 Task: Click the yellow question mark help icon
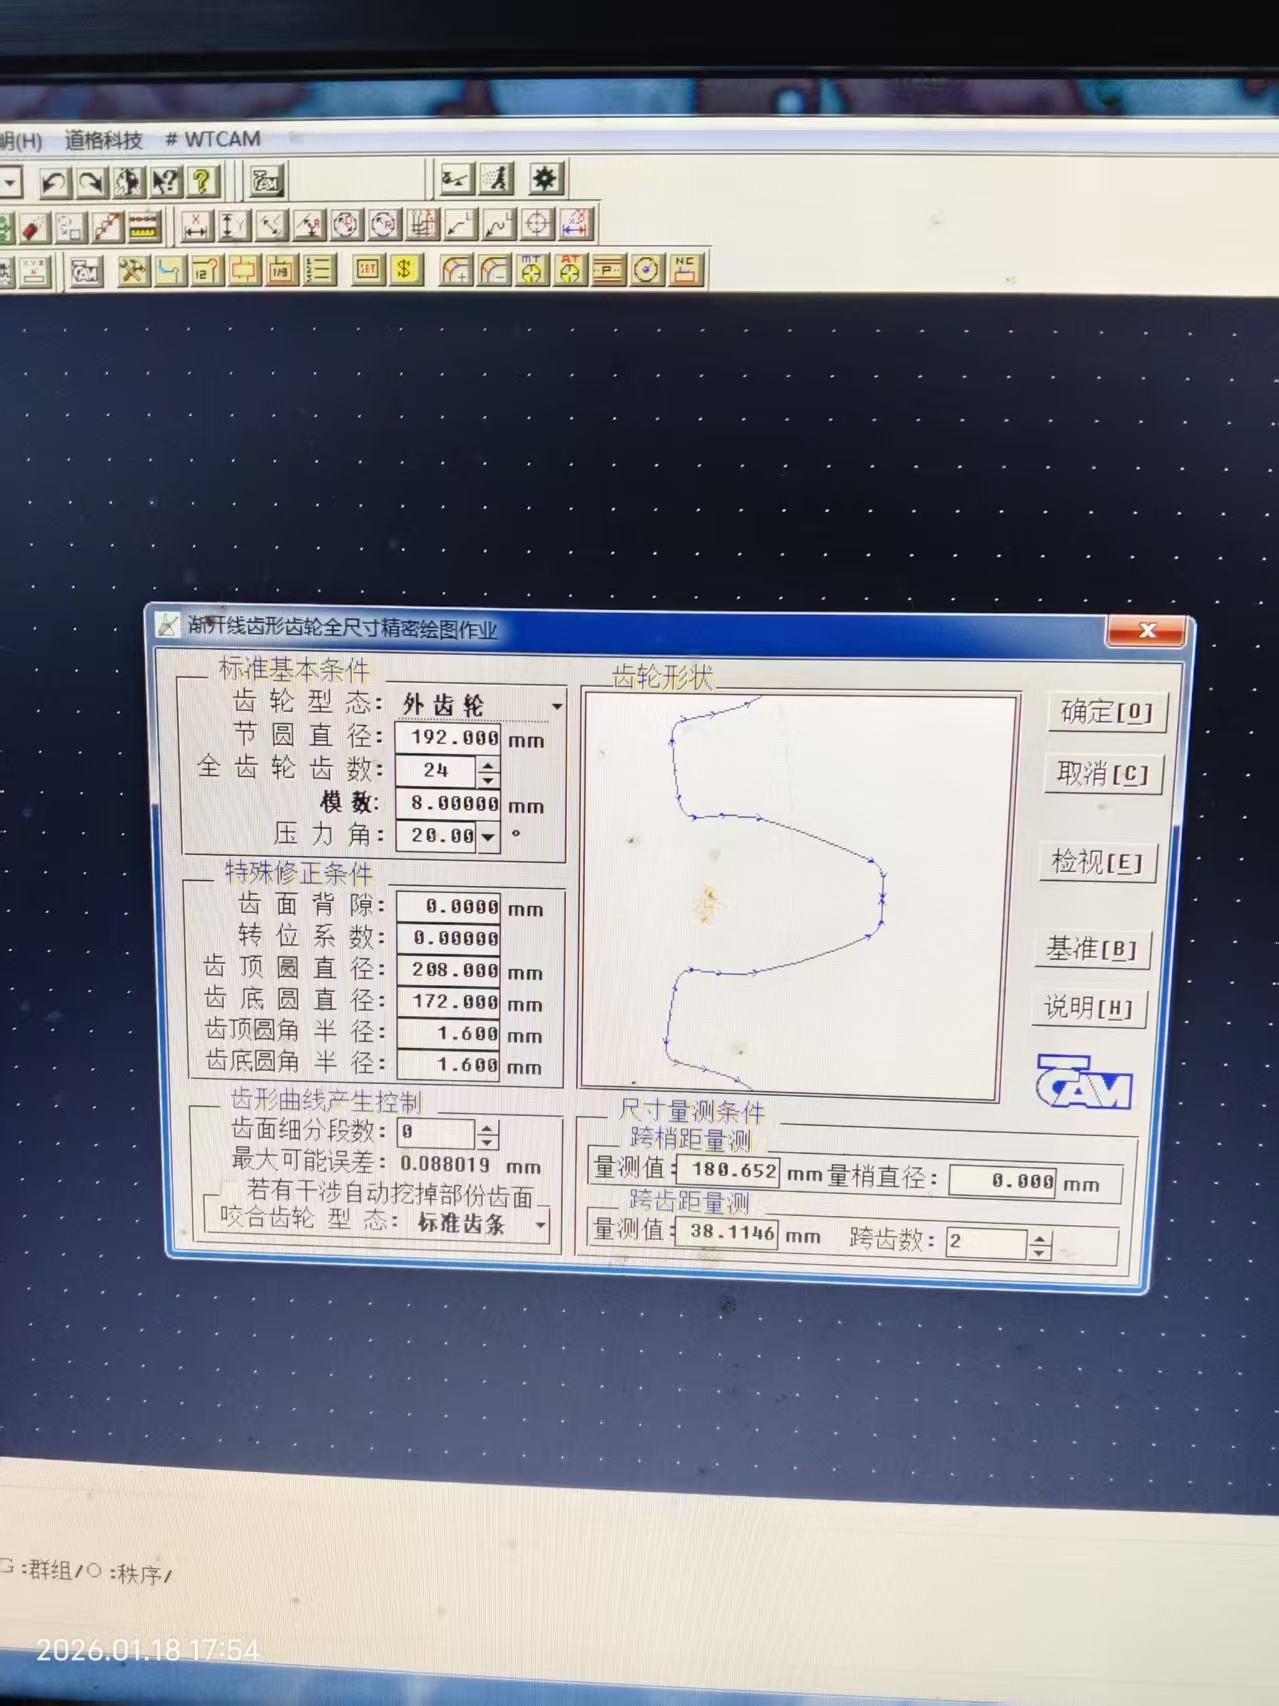[202, 182]
